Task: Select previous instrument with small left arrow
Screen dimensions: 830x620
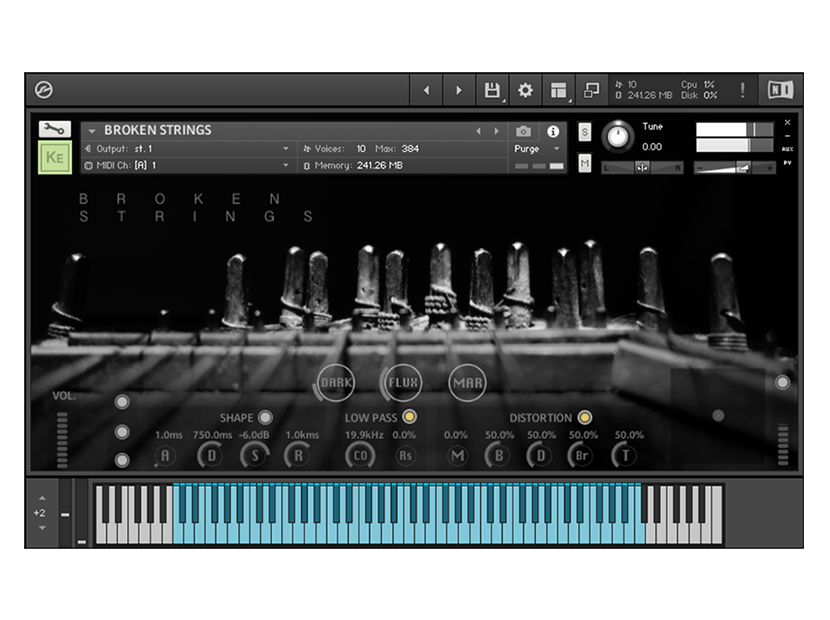Action: pos(479,131)
